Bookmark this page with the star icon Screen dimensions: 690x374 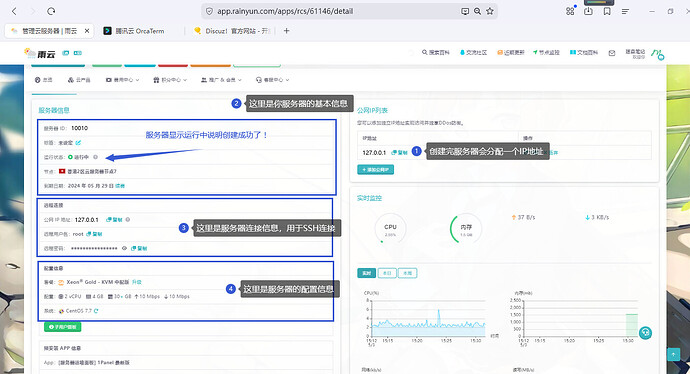pyautogui.click(x=490, y=11)
